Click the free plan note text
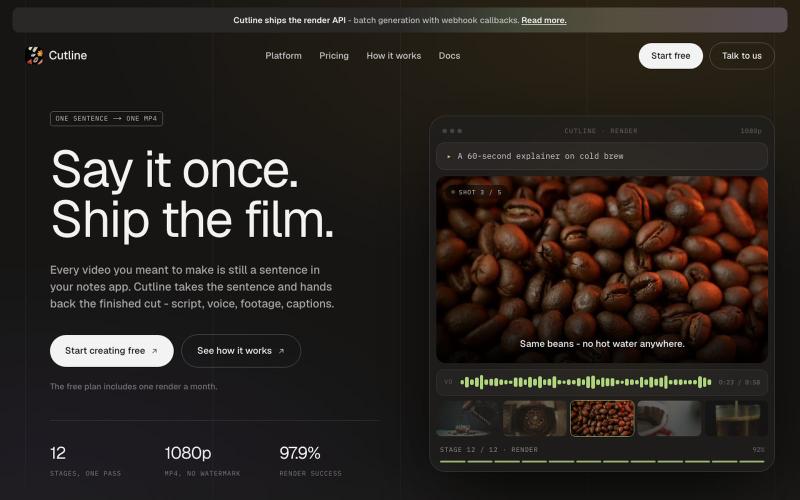This screenshot has height=500, width=800. click(134, 387)
